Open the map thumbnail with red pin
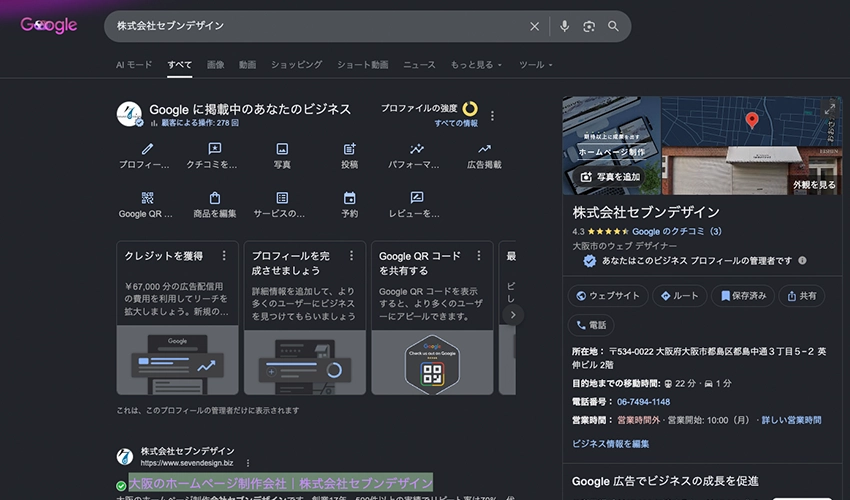Image resolution: width=850 pixels, height=500 pixels. [x=751, y=120]
